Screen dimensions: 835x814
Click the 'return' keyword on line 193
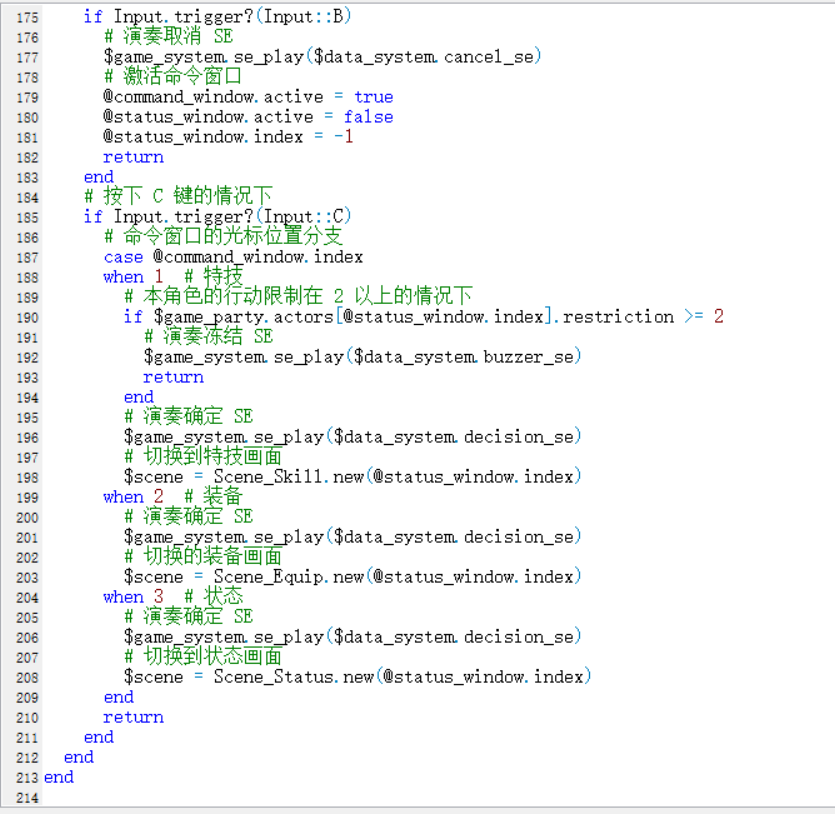click(173, 377)
